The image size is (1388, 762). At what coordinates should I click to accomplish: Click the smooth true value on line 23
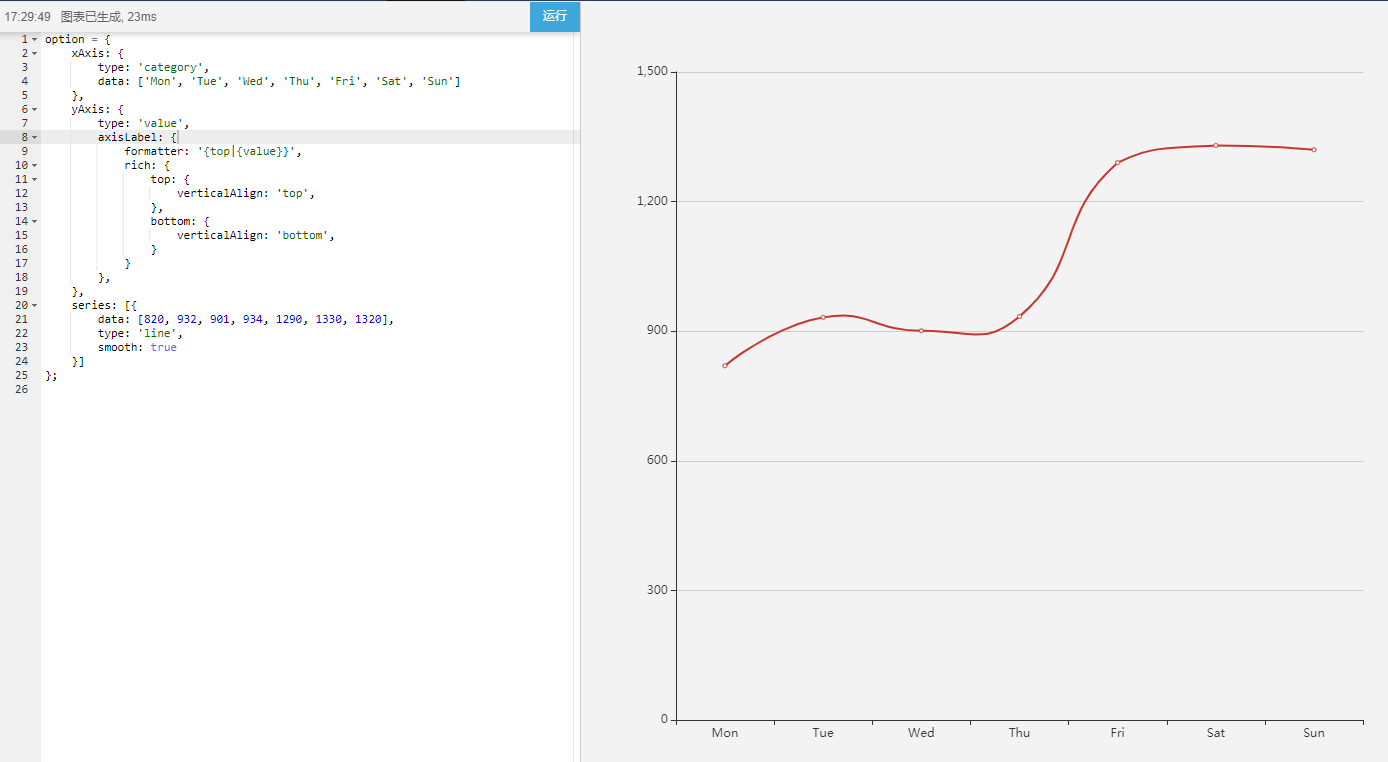pyautogui.click(x=163, y=347)
